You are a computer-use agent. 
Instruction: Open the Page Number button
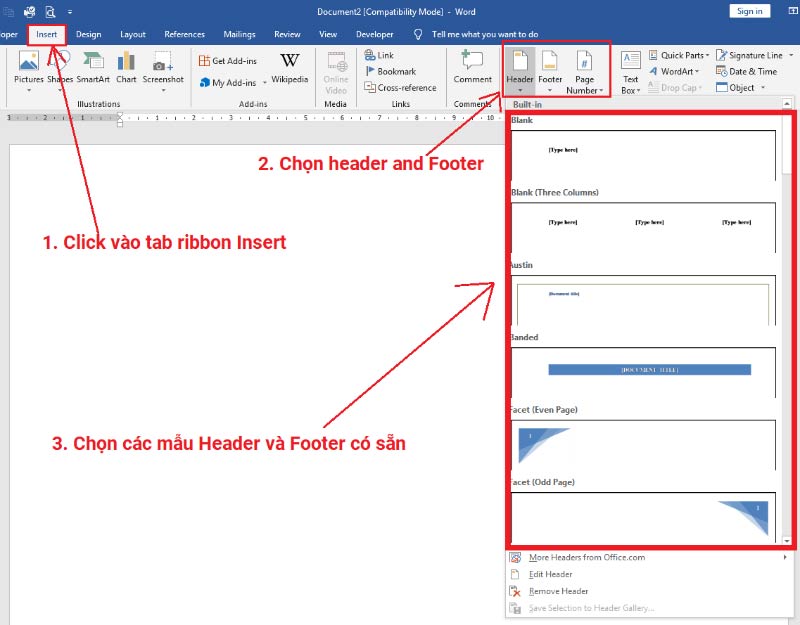click(584, 71)
